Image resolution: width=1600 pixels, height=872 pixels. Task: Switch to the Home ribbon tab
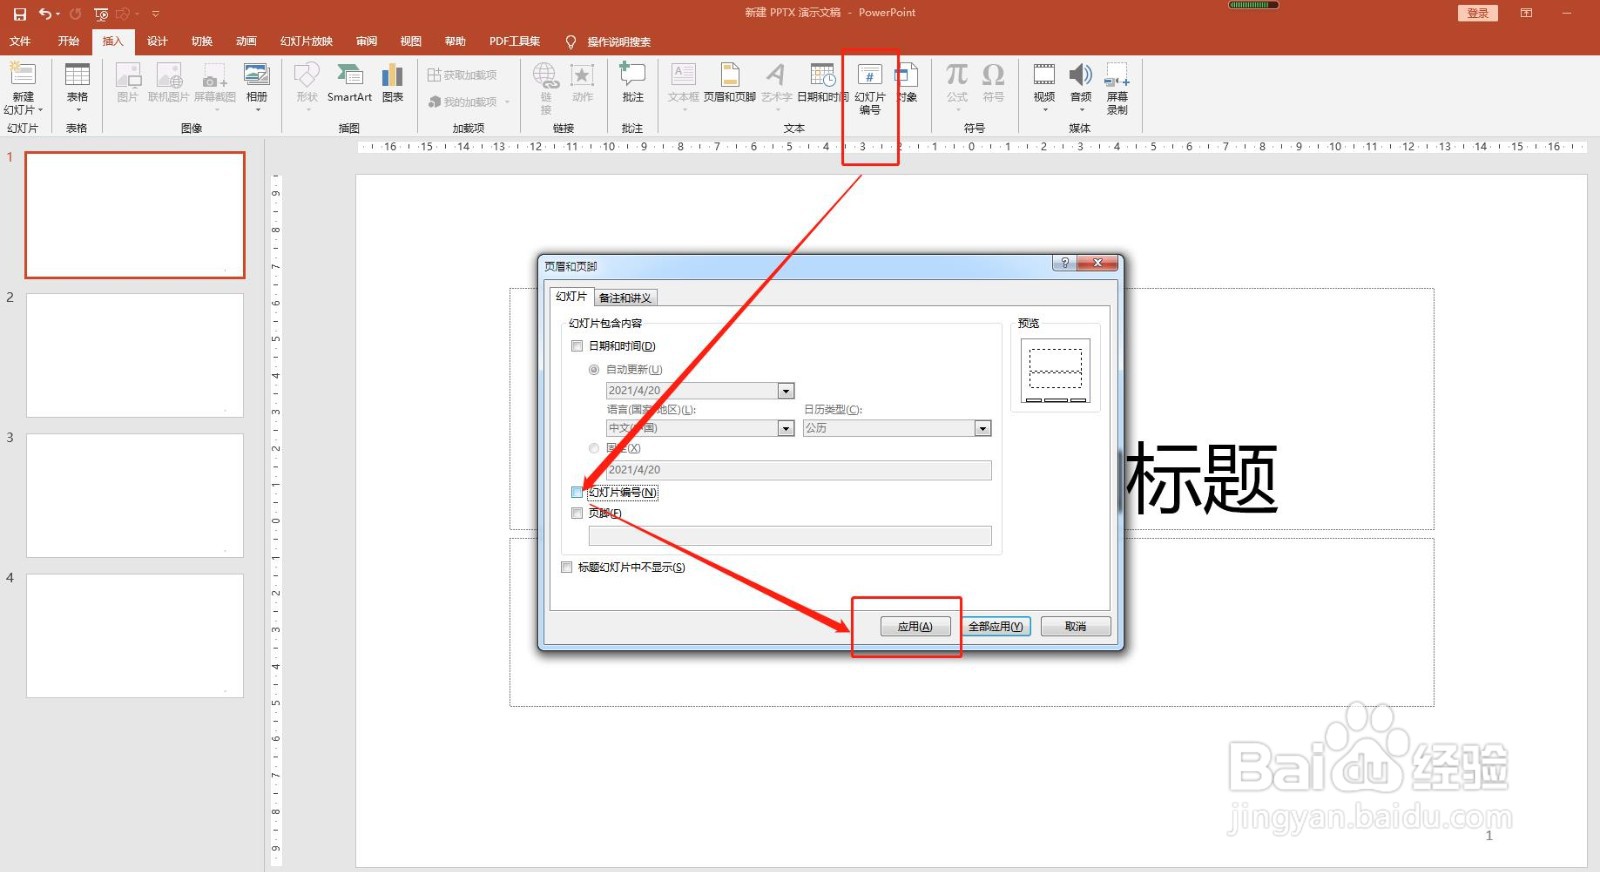(68, 41)
